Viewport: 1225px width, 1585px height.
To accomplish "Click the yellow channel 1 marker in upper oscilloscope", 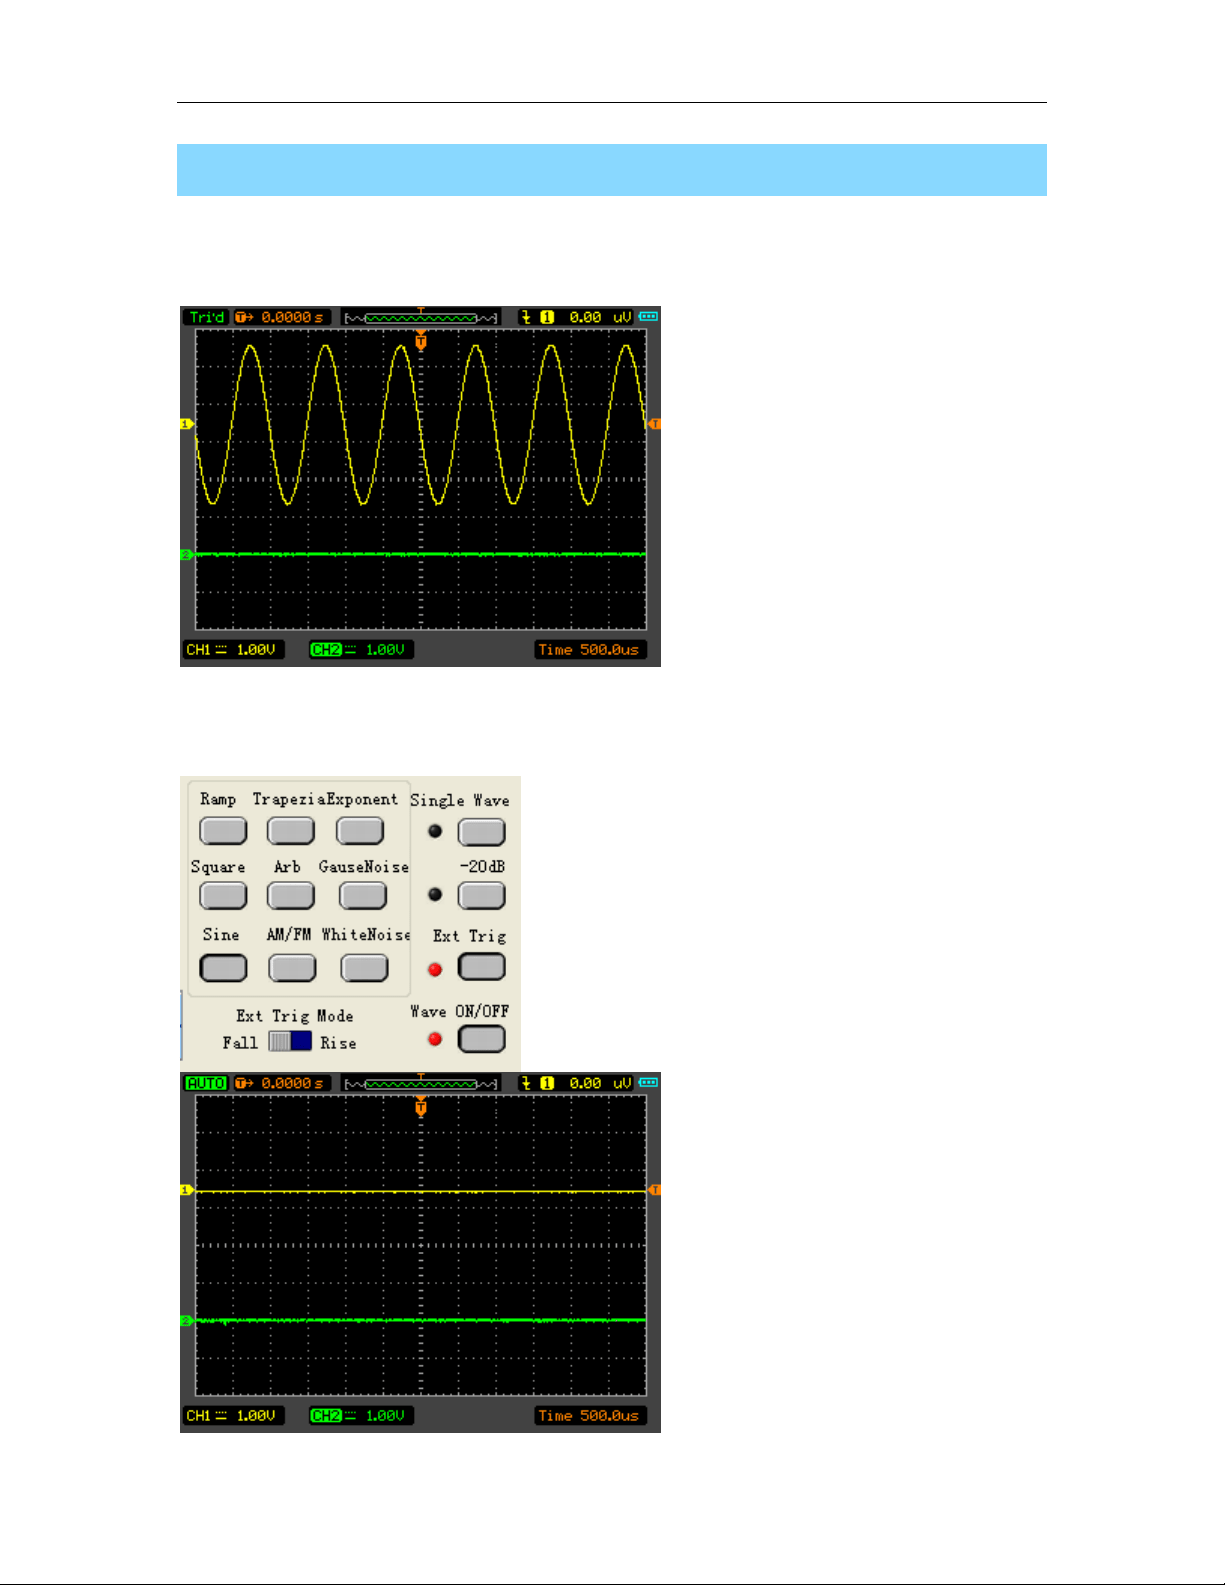I will pyautogui.click(x=186, y=424).
